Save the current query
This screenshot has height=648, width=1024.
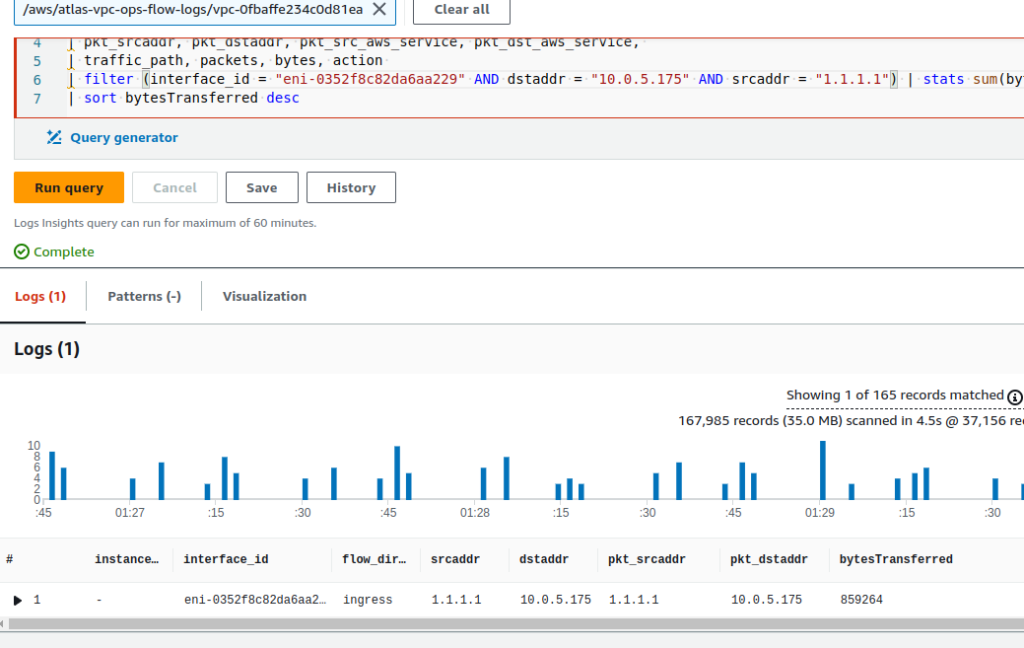[261, 187]
